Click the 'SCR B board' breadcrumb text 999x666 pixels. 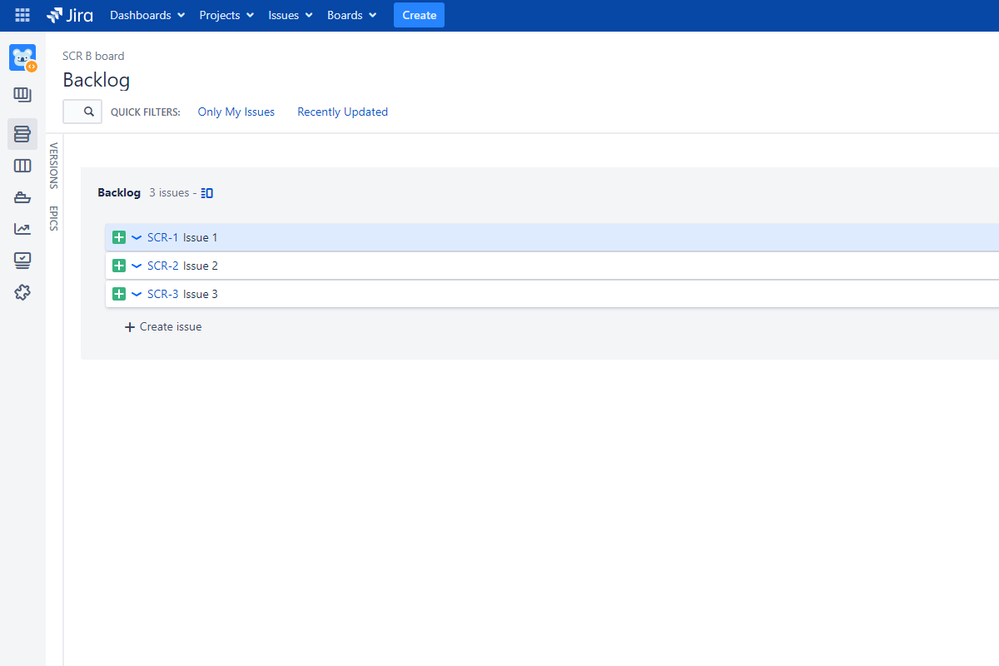coord(93,56)
